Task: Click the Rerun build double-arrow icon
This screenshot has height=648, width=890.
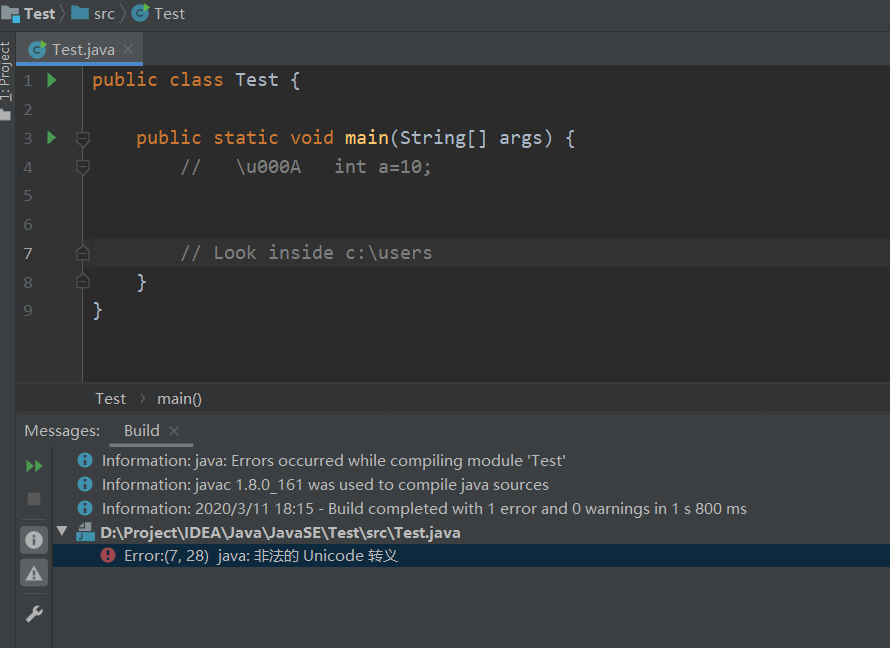Action: click(x=34, y=466)
